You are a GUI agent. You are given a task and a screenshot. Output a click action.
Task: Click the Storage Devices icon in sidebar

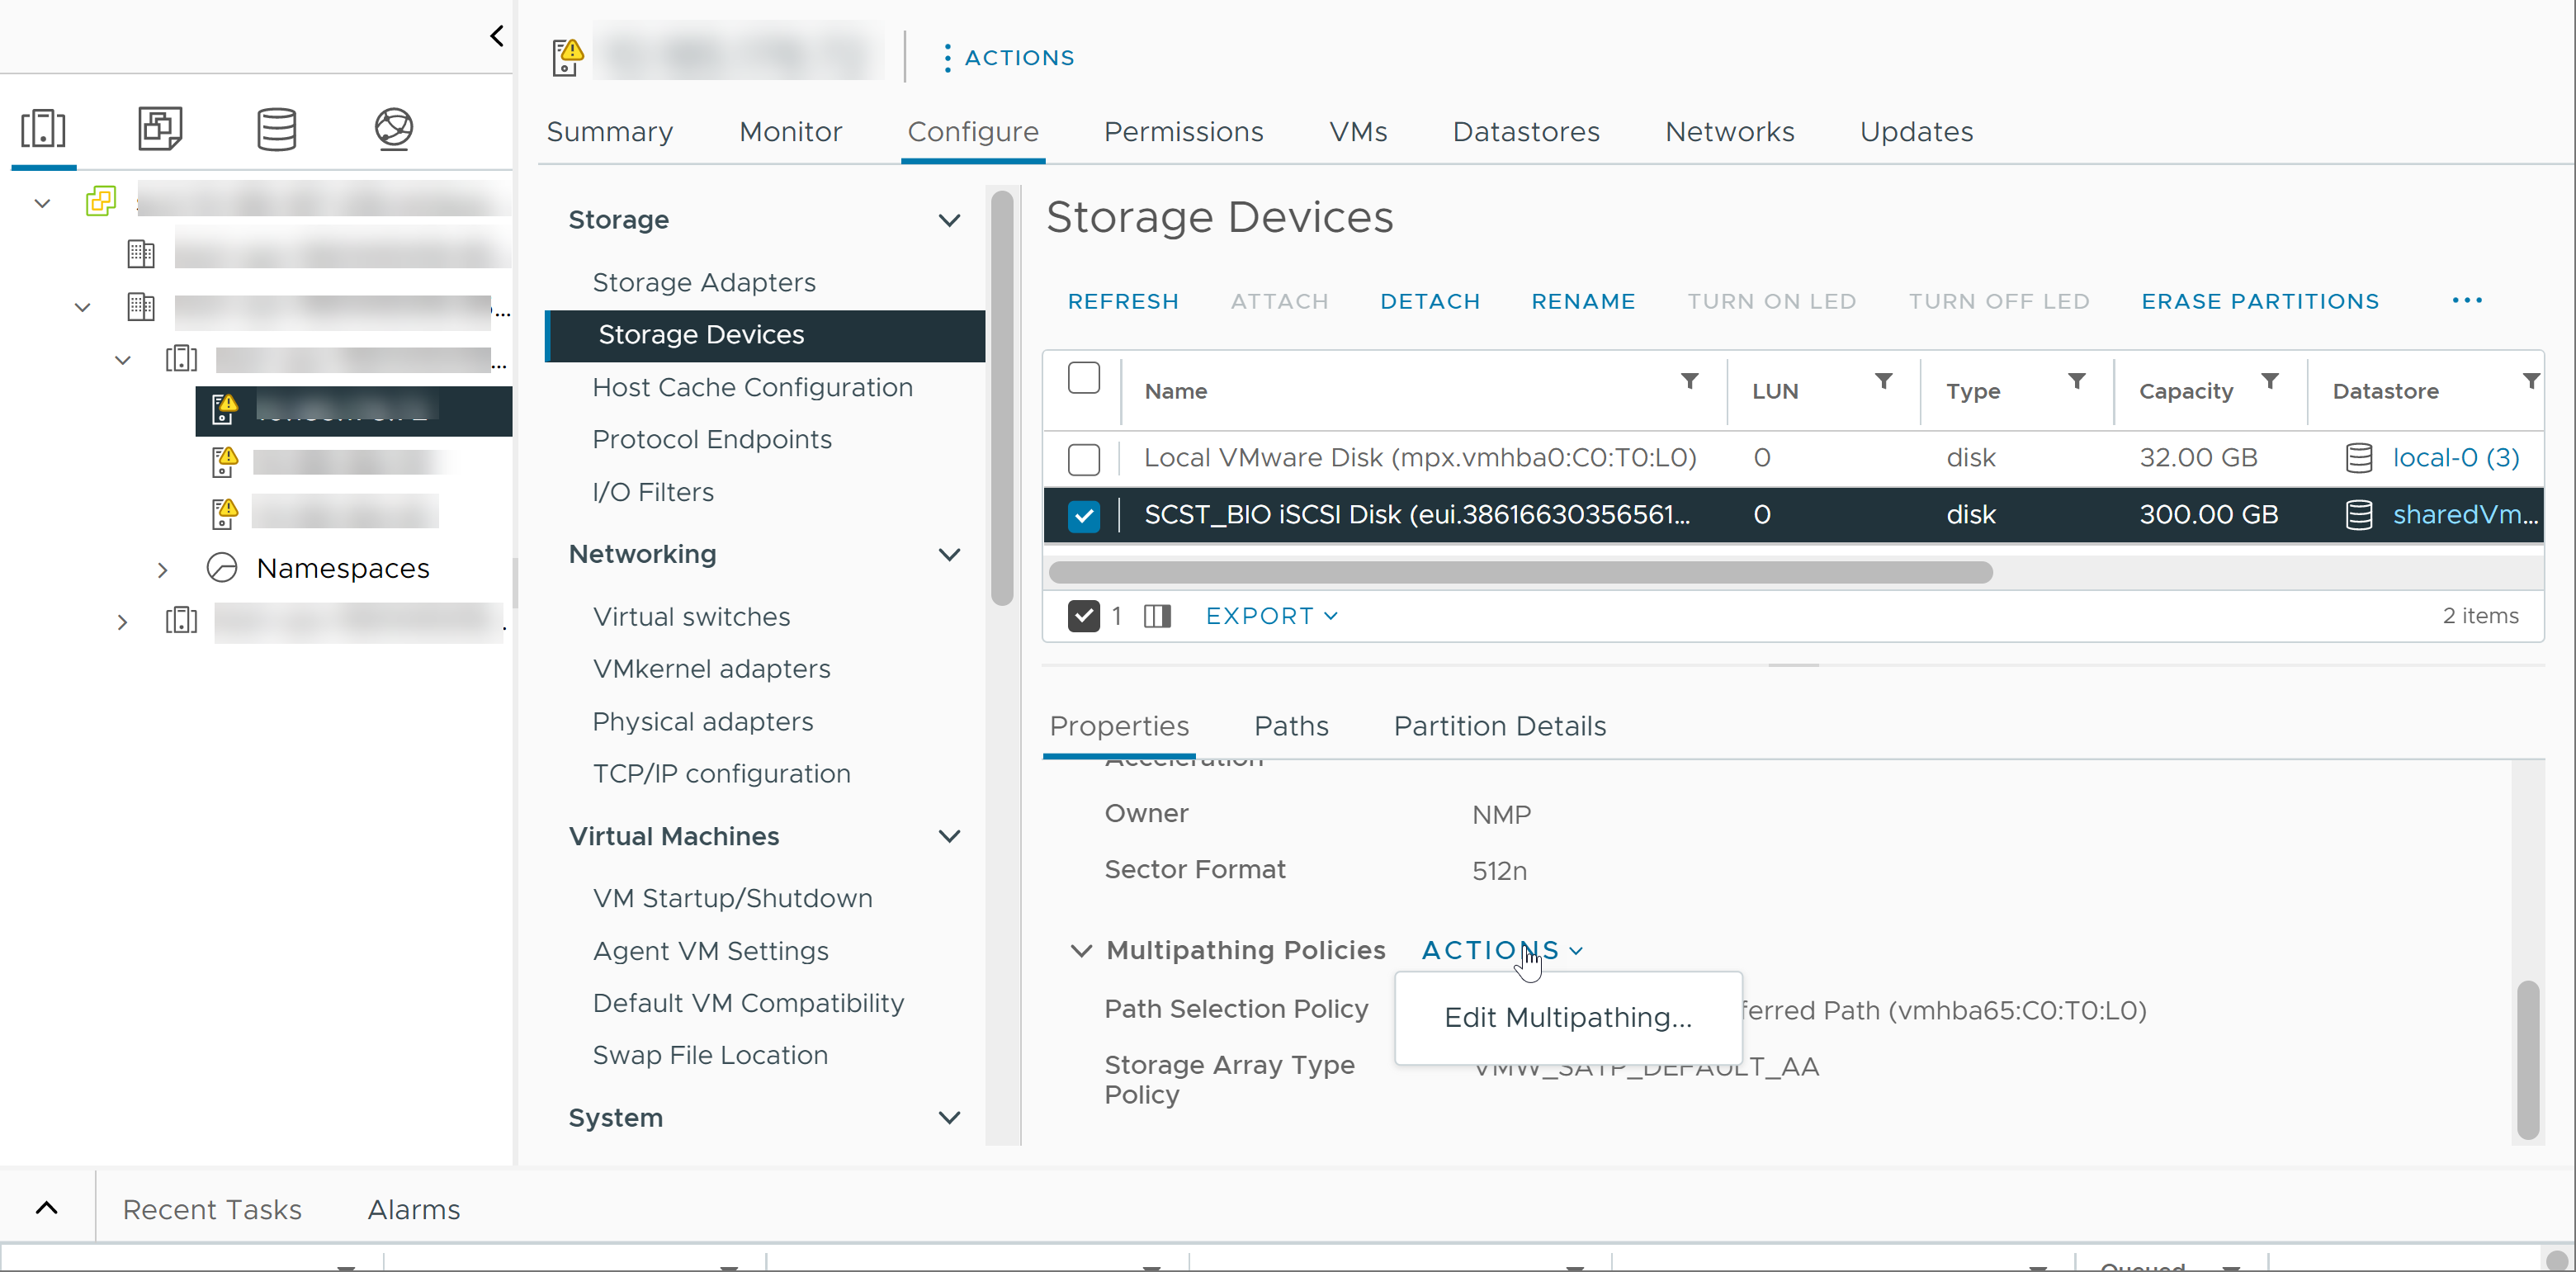point(277,126)
